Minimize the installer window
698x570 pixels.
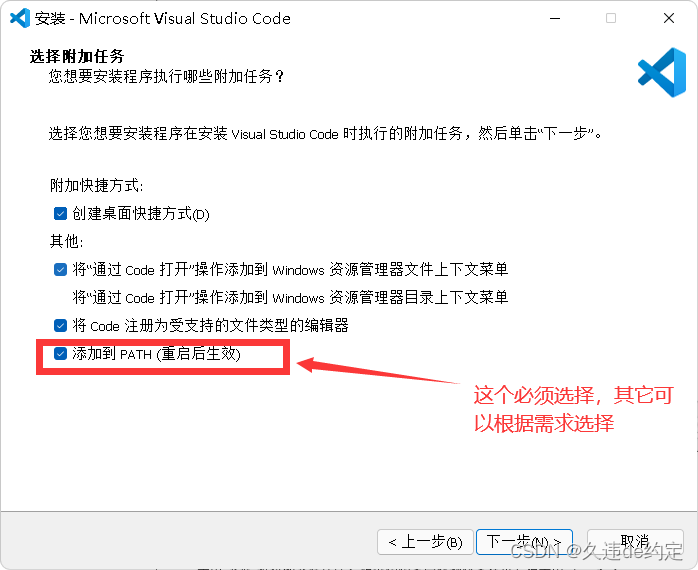(555, 18)
